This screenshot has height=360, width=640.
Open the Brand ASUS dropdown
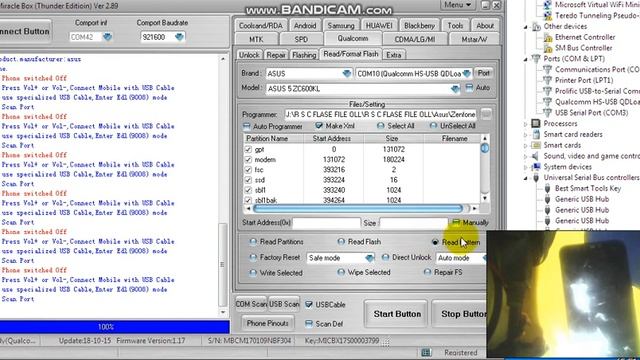point(347,73)
